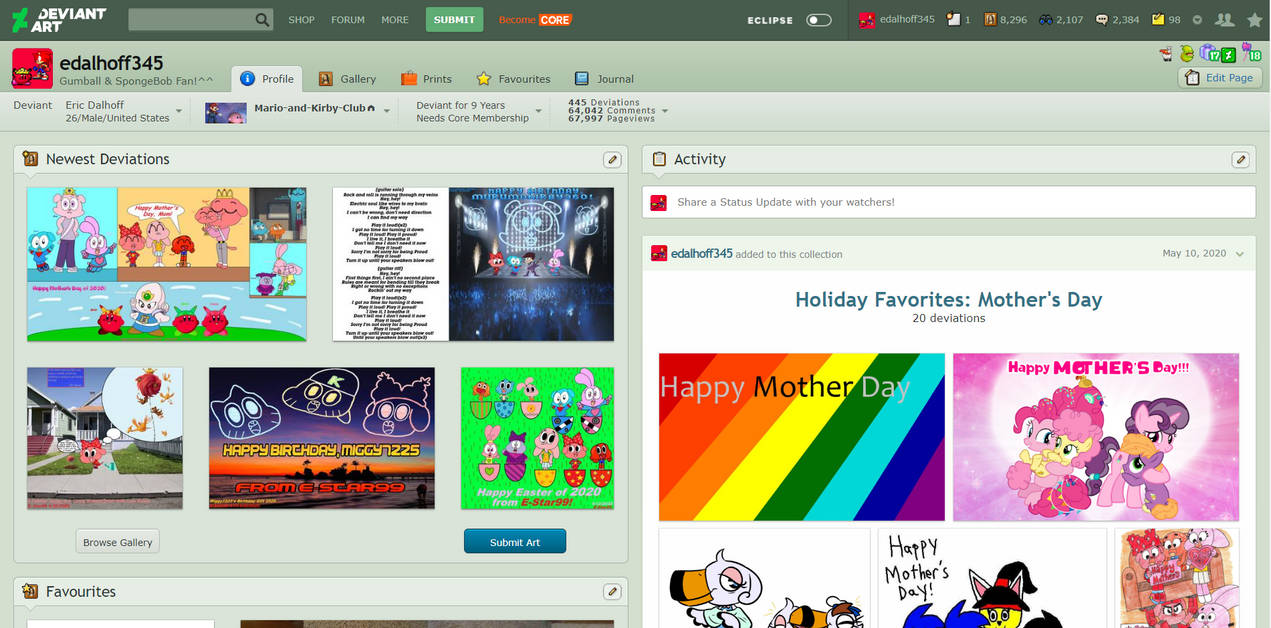
Task: Edit the Activity widget pencil icon
Action: coord(1240,160)
